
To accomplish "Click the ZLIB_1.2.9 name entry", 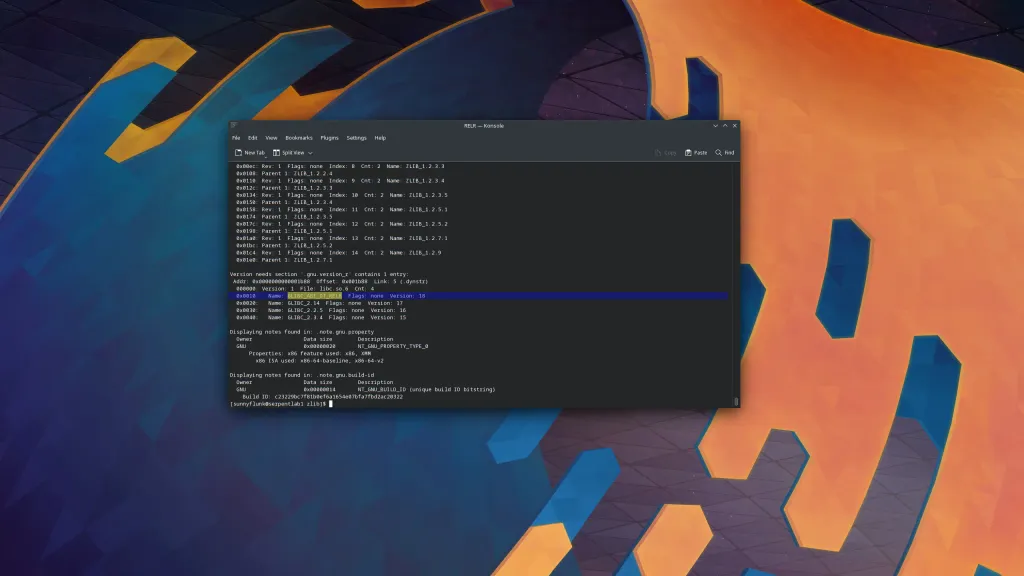I will coord(425,253).
